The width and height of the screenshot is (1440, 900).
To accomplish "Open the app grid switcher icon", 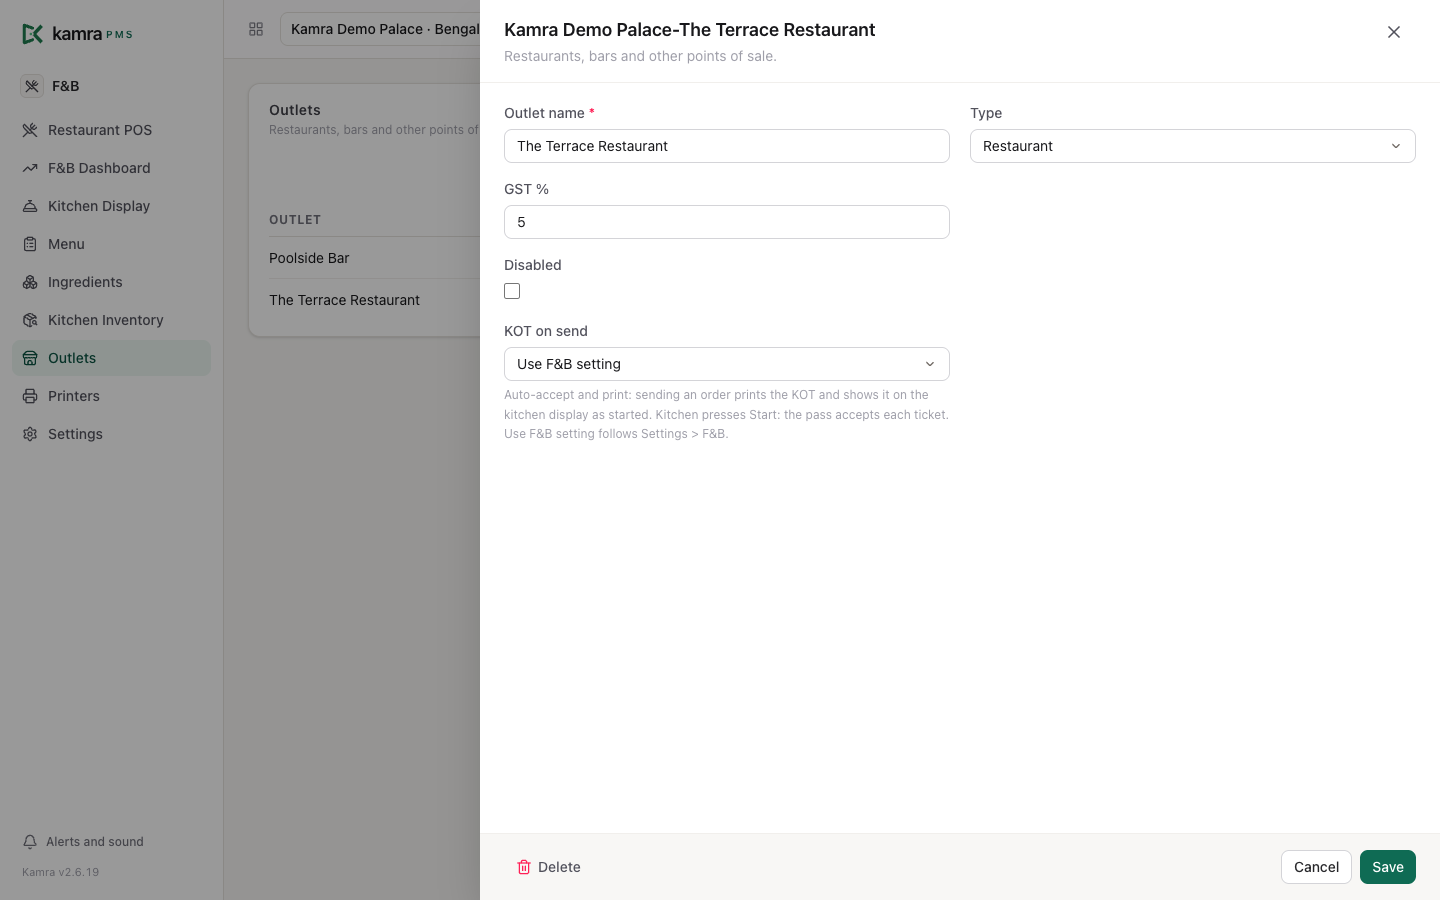I will tap(256, 29).
